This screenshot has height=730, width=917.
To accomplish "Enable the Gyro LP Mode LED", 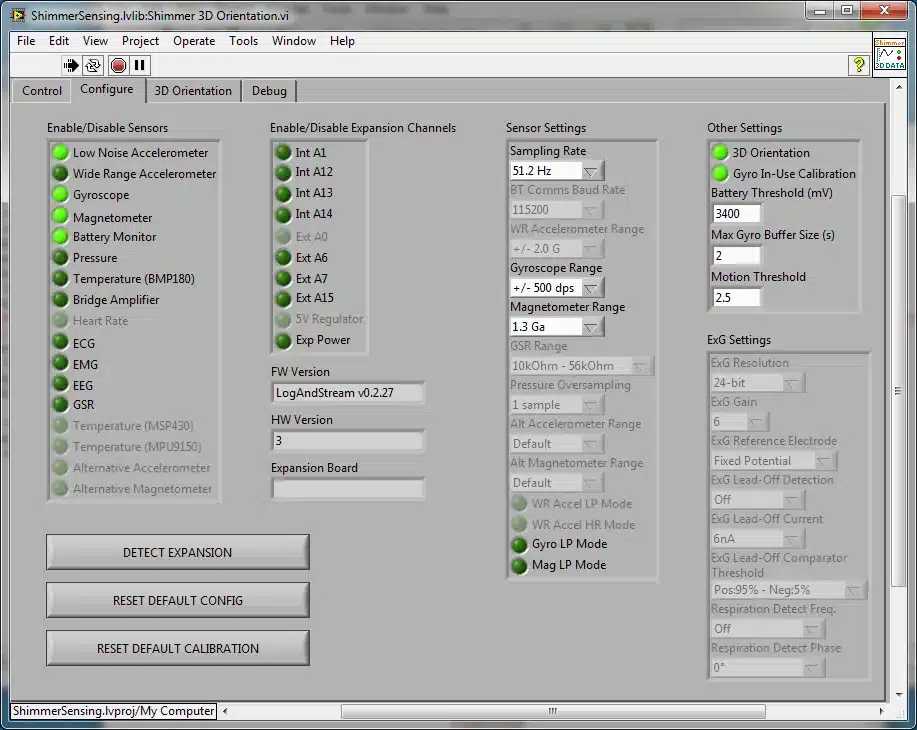I will click(519, 545).
